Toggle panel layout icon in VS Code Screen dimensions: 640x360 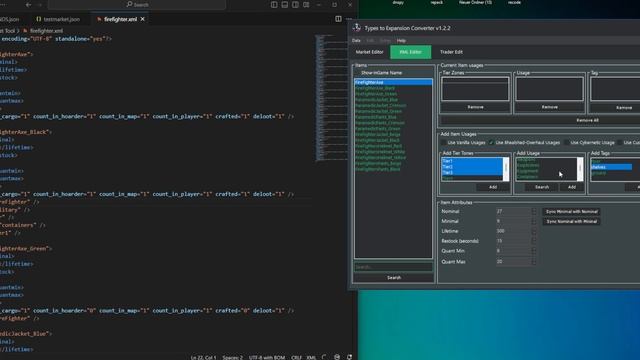click(x=284, y=5)
